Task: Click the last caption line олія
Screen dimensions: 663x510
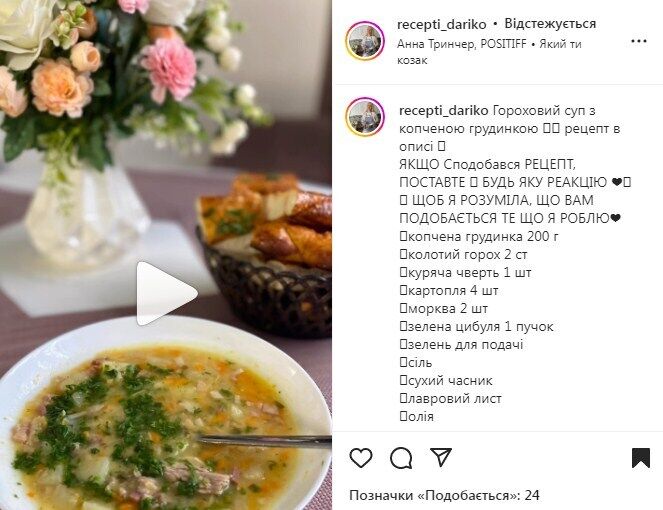Action: (x=416, y=417)
